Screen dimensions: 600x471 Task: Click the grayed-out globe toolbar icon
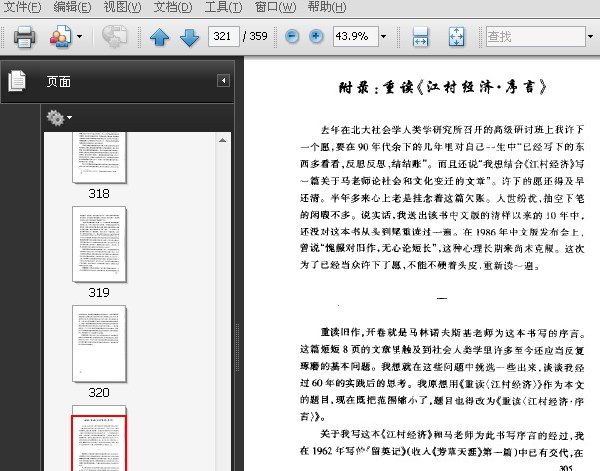[x=114, y=37]
